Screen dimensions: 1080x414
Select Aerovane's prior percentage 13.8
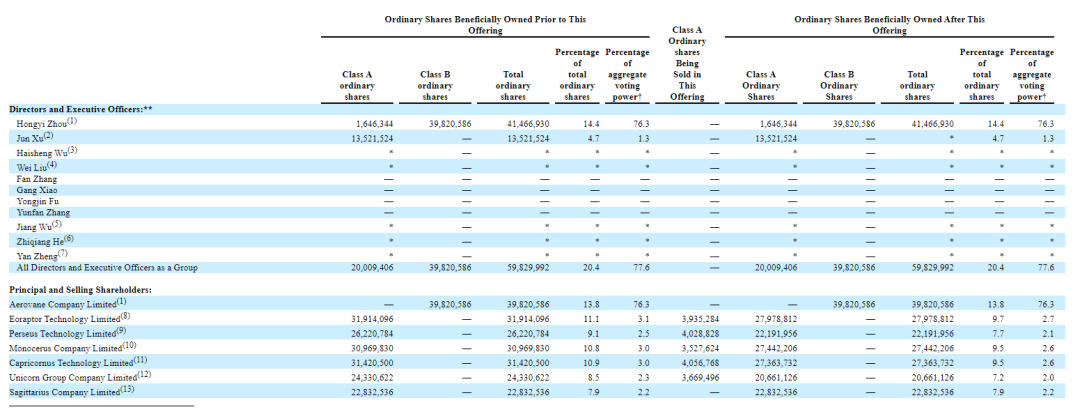(x=592, y=304)
